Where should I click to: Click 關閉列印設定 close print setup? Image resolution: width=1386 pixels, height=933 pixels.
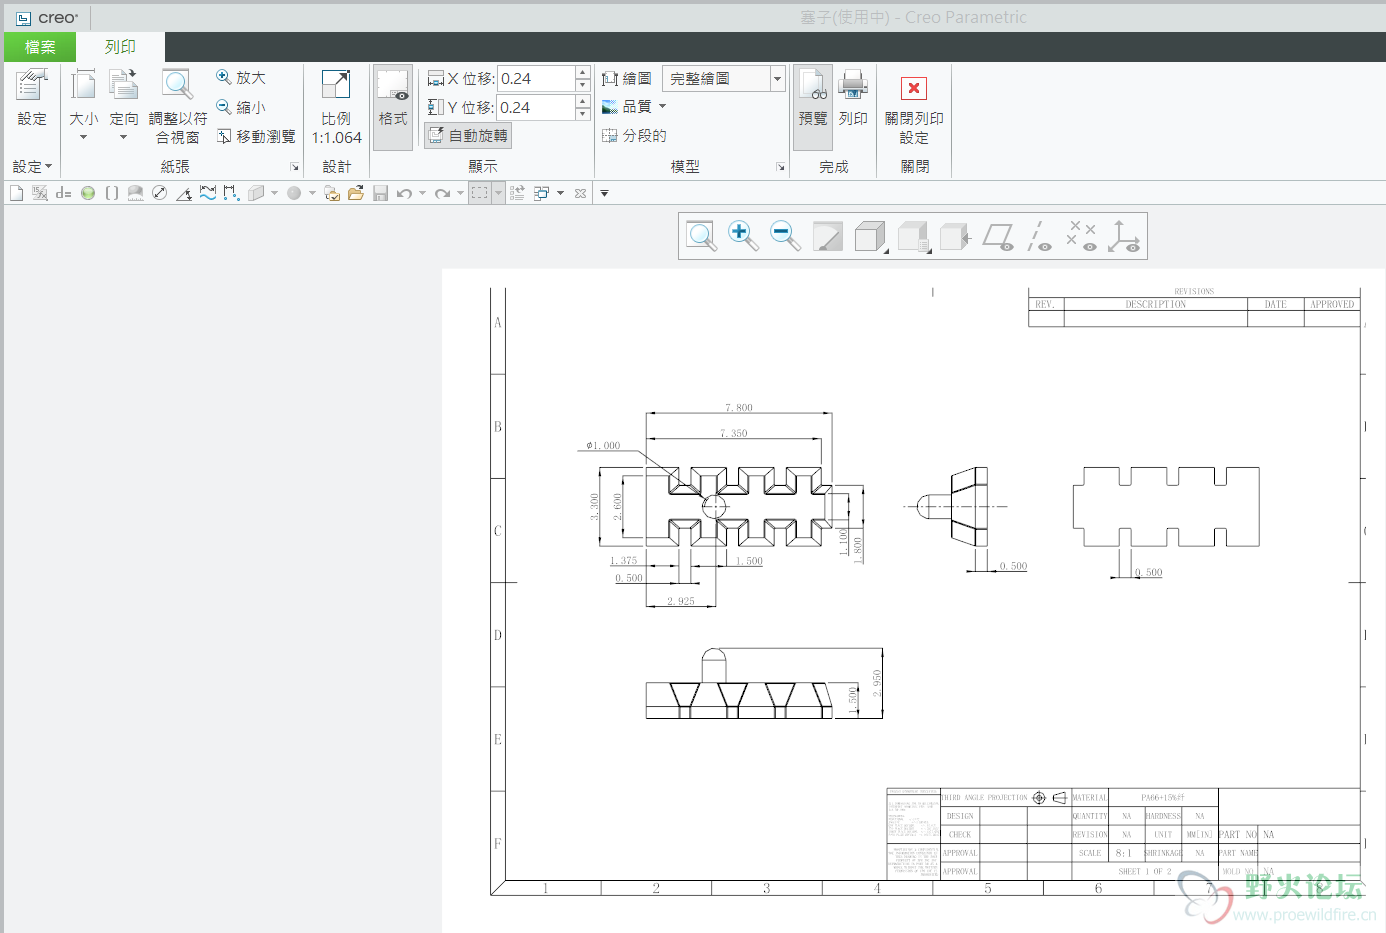914,110
